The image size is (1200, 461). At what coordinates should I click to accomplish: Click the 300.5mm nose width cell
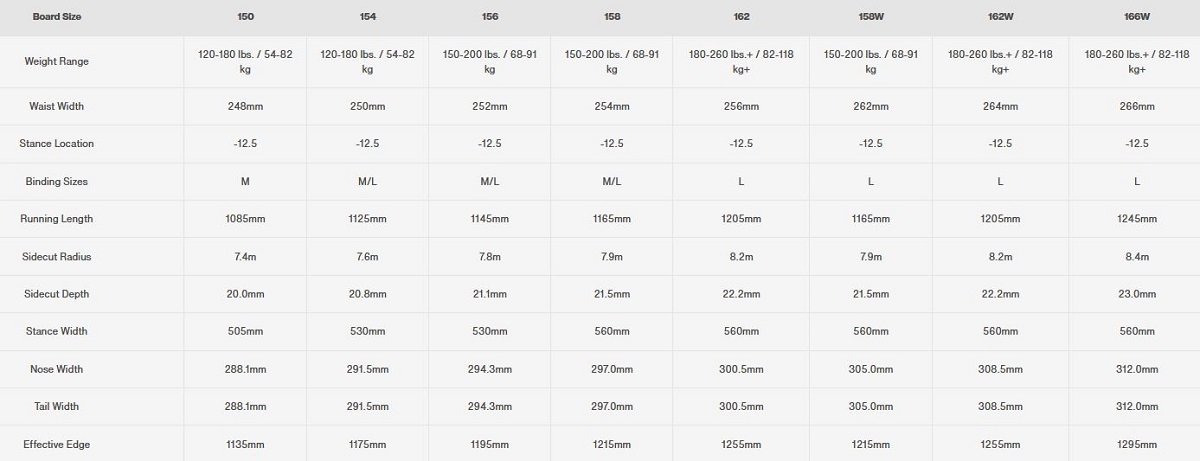point(741,369)
